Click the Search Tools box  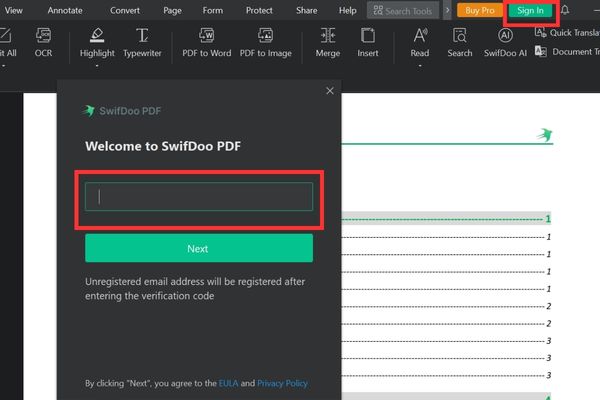tap(403, 10)
